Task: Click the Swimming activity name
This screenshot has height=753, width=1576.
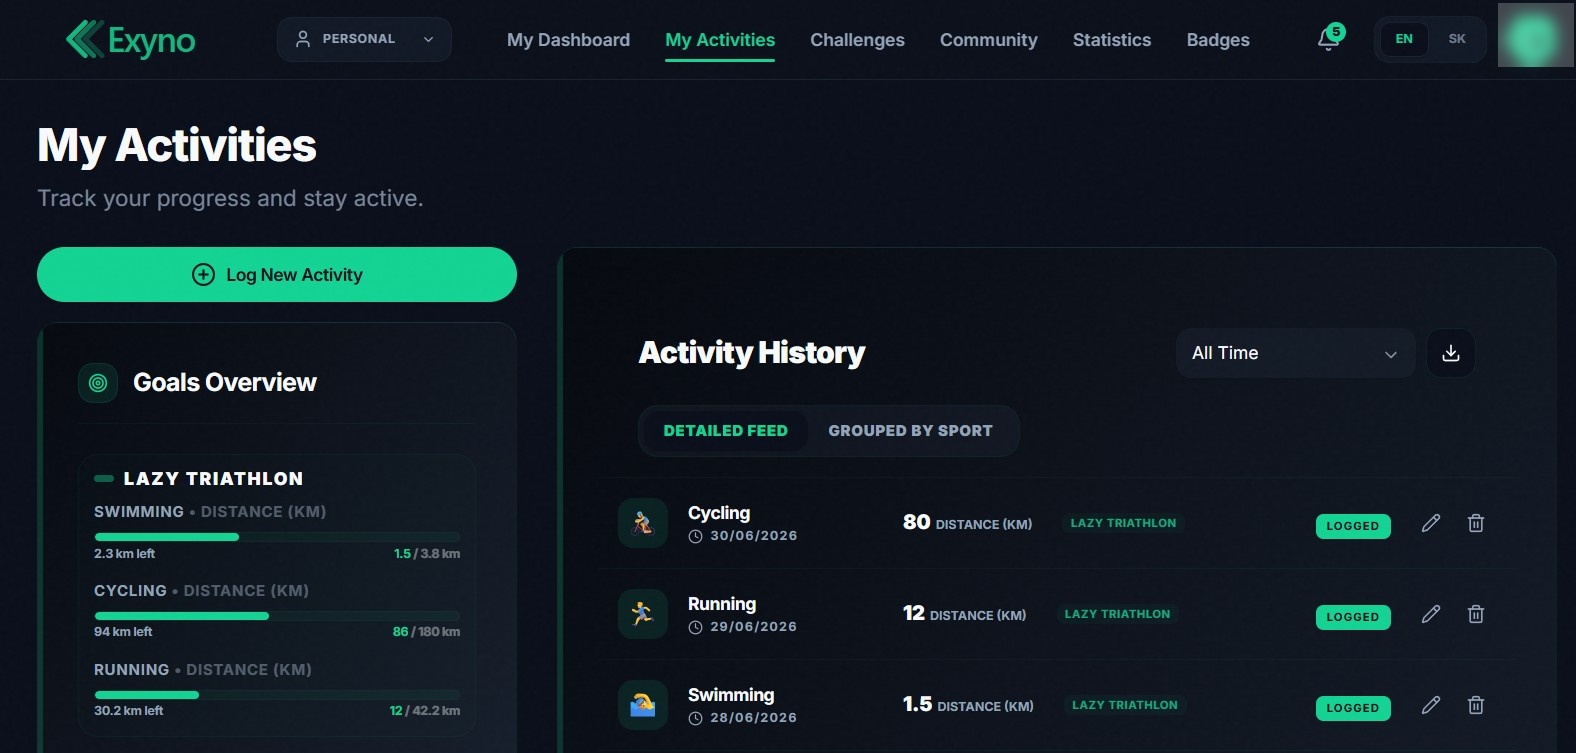Action: point(731,695)
